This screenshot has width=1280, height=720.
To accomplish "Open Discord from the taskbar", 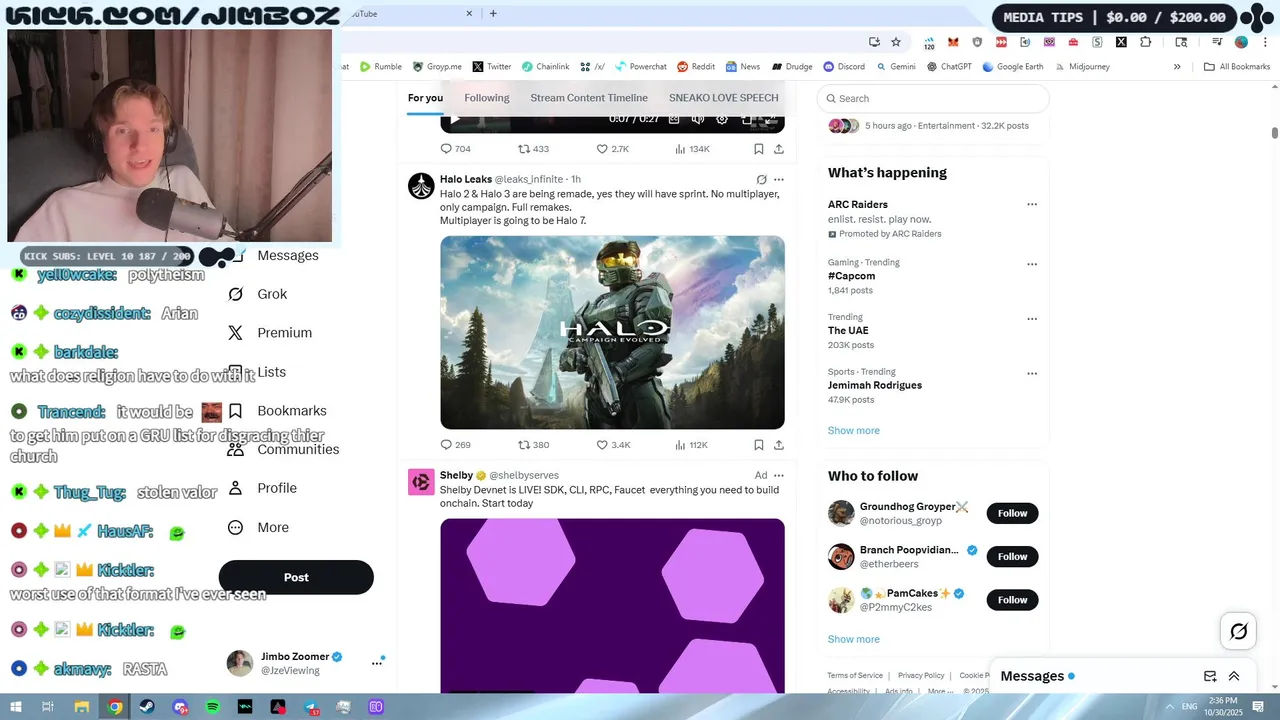I will [180, 707].
